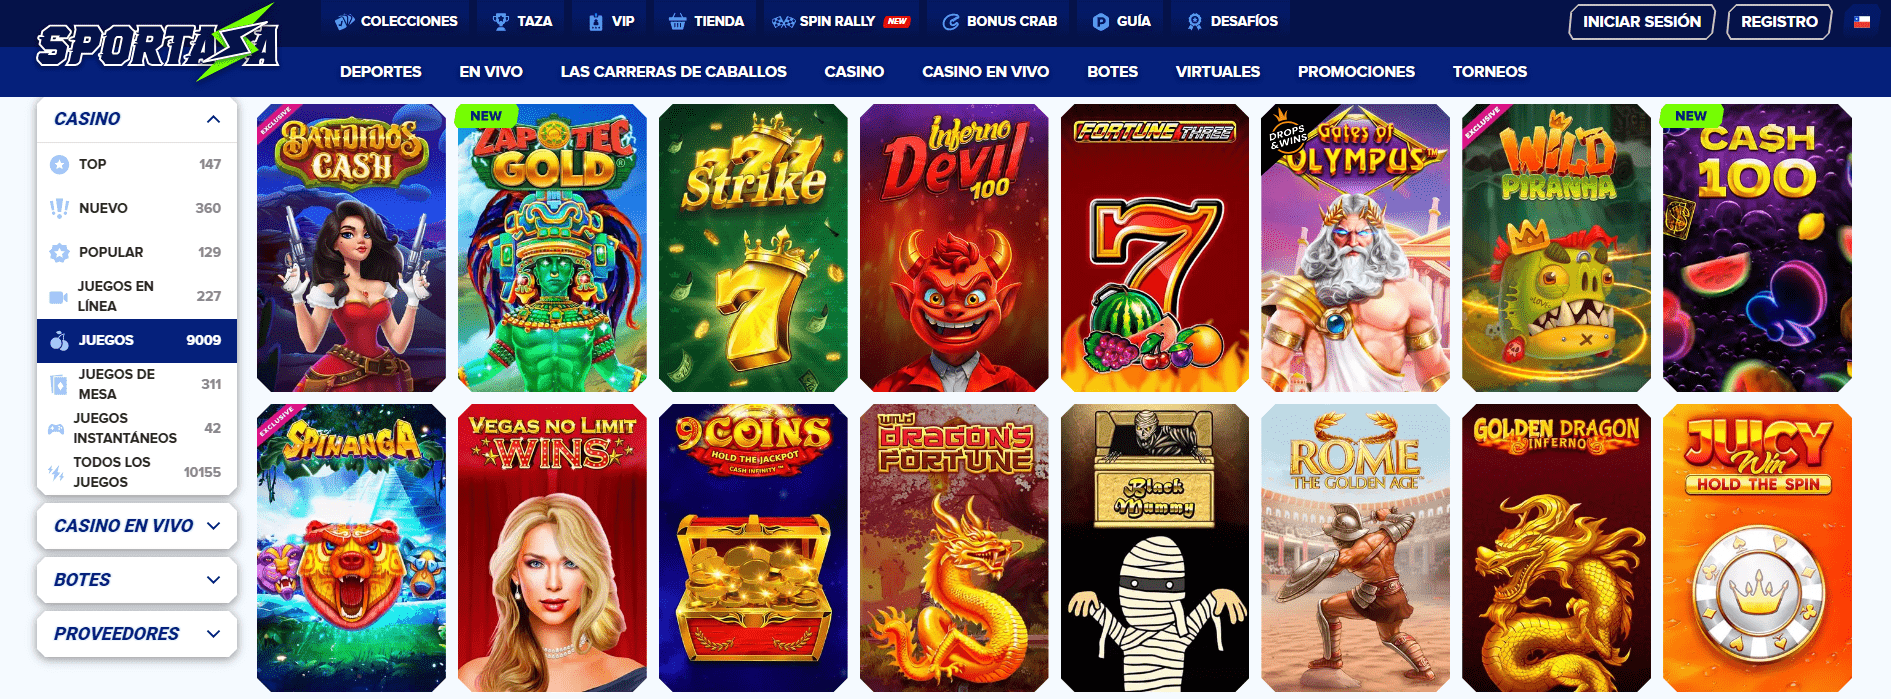This screenshot has width=1891, height=699.
Task: Click the Bonus Crab icon
Action: [951, 21]
